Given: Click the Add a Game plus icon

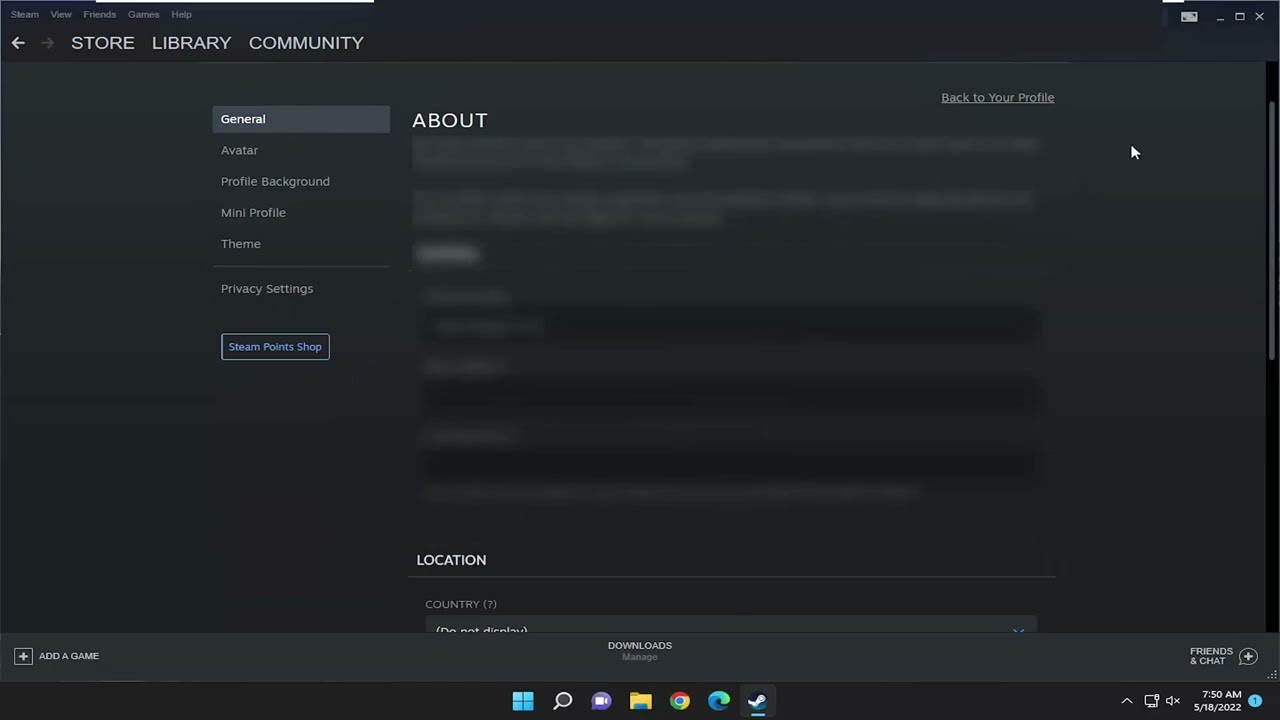Looking at the screenshot, I should tap(23, 656).
